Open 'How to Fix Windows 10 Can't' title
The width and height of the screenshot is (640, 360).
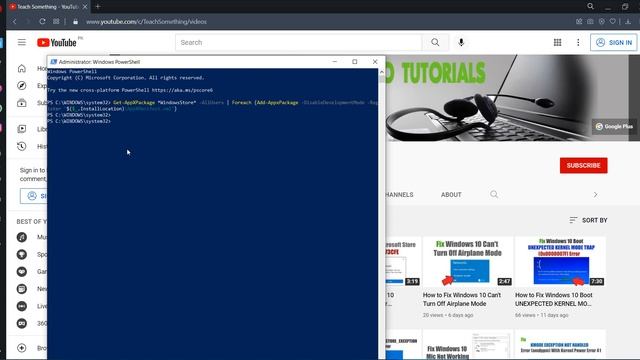click(x=462, y=299)
